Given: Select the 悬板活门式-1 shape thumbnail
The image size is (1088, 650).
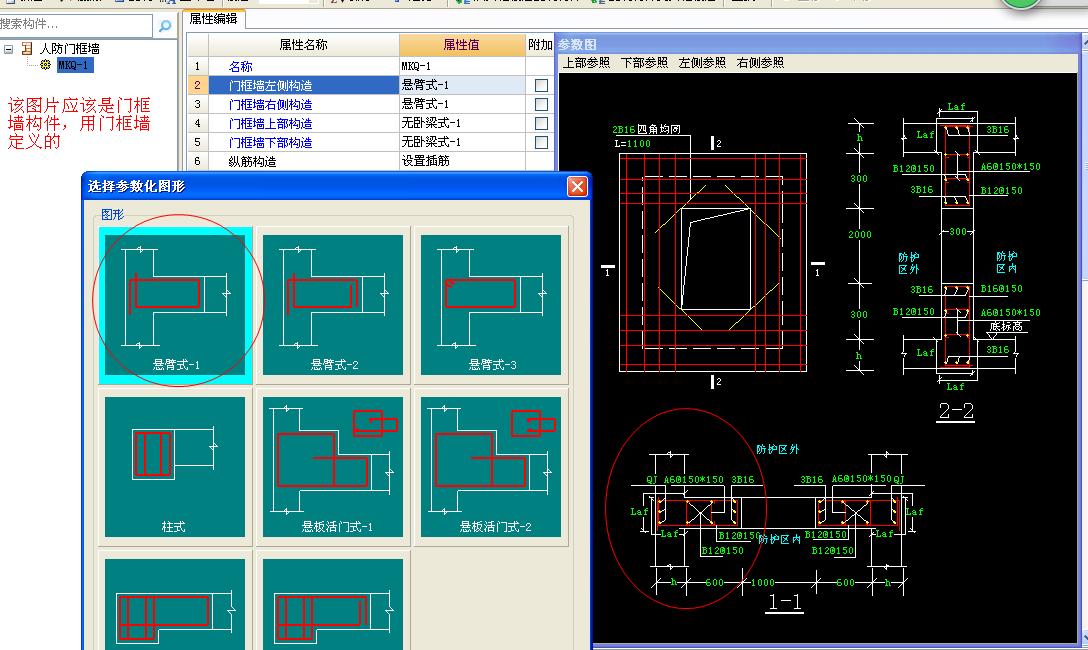Looking at the screenshot, I should tap(333, 467).
